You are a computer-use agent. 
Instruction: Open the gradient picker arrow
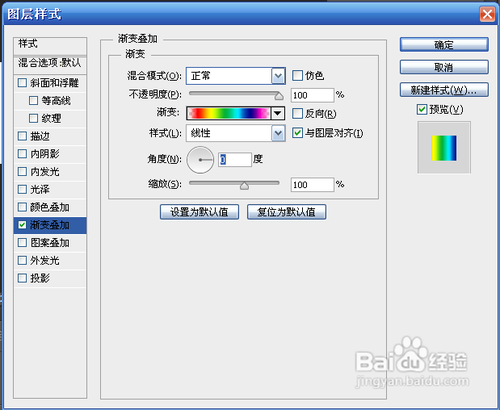click(x=278, y=113)
